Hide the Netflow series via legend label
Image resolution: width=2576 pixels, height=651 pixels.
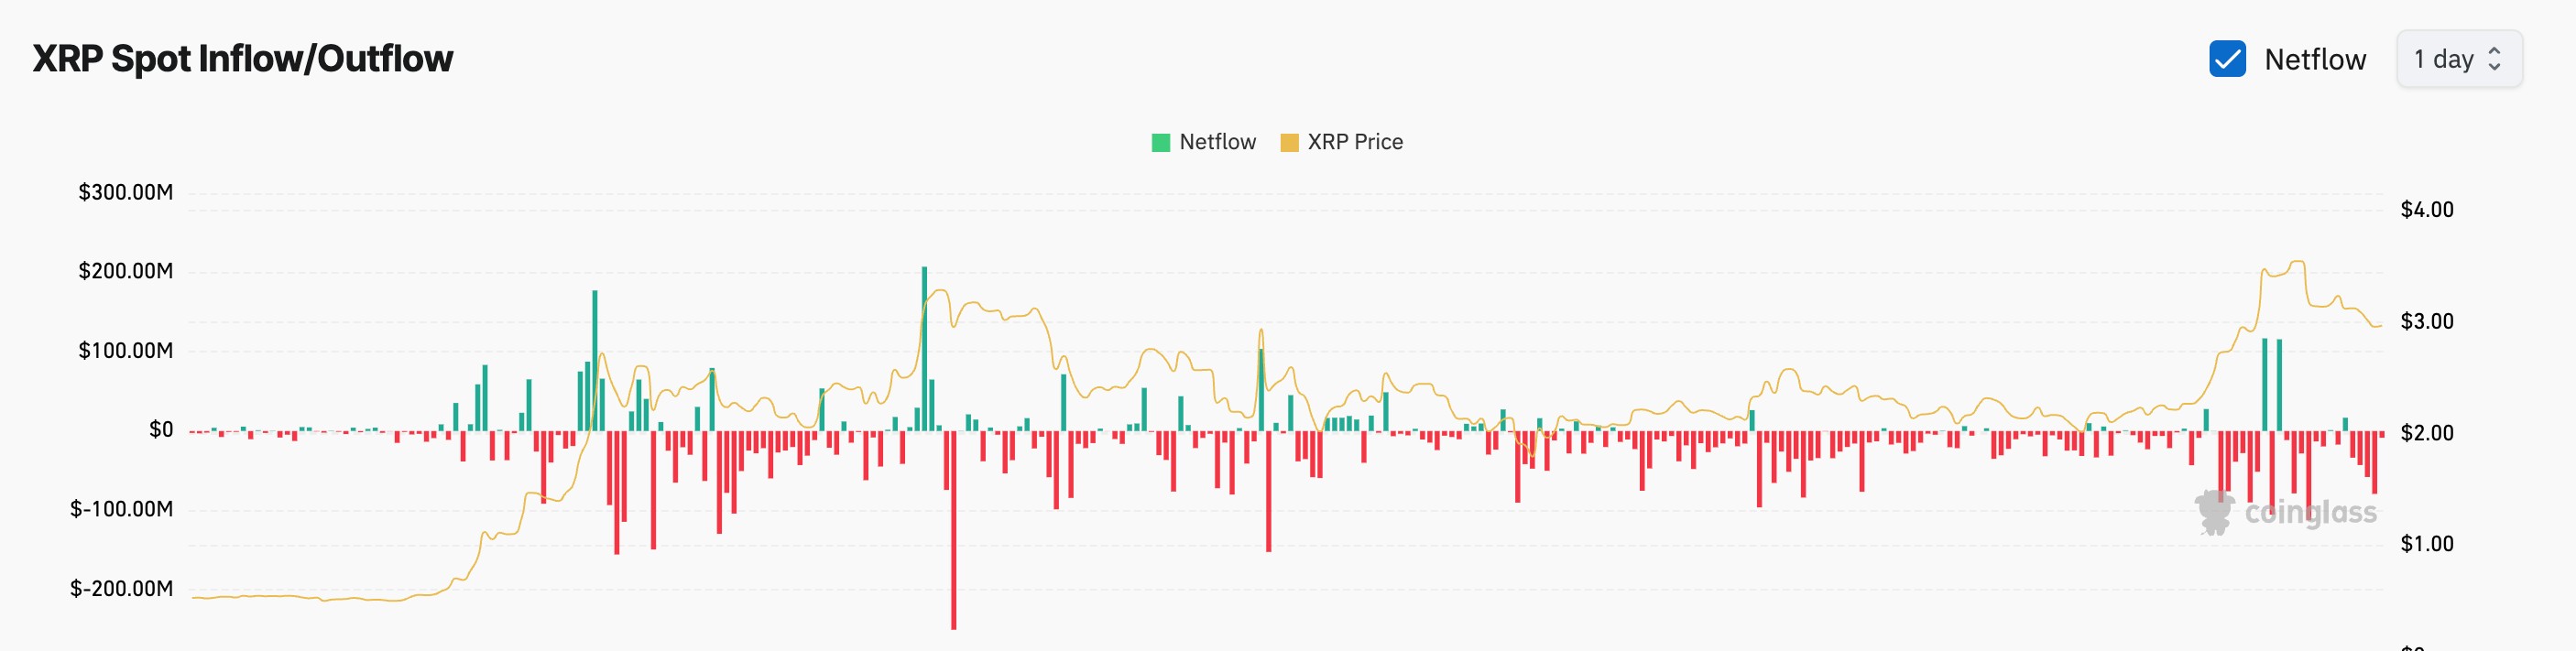[x=1217, y=142]
